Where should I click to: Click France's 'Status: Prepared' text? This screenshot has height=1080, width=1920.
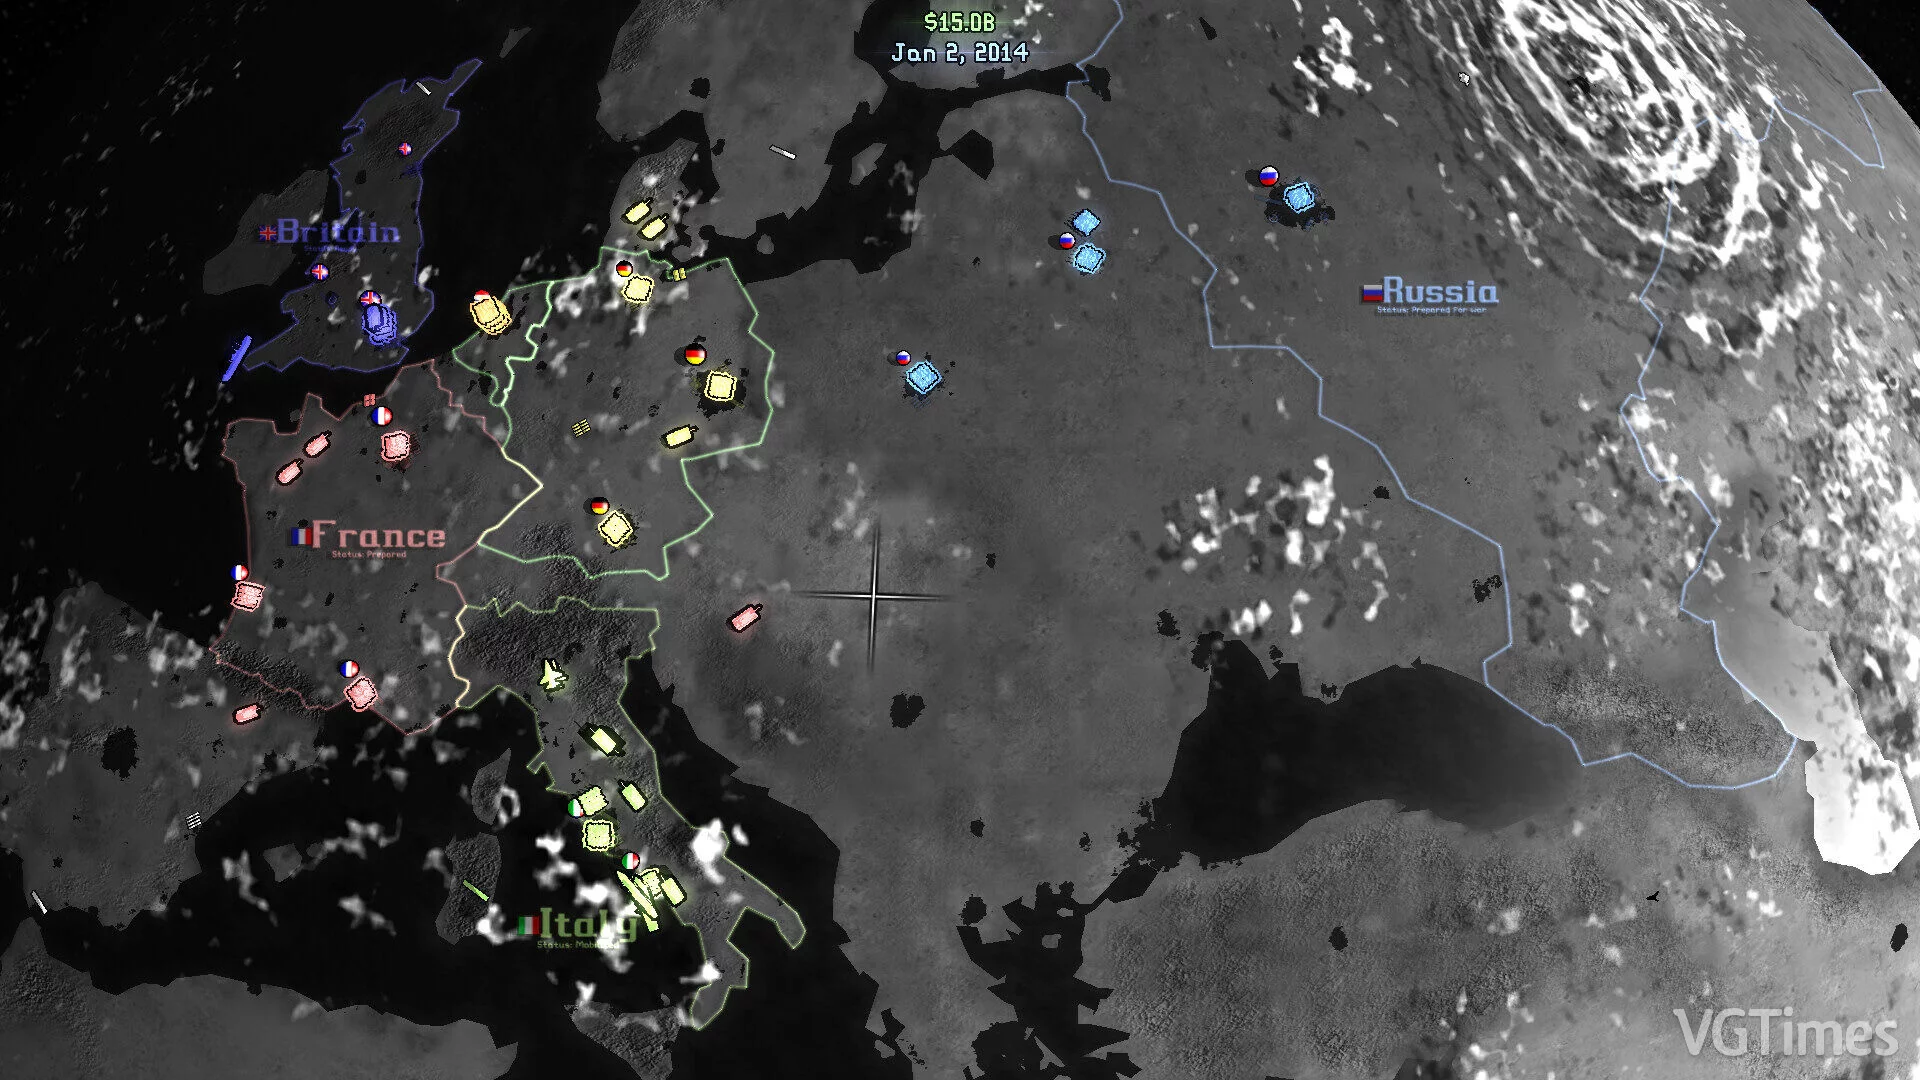(369, 554)
